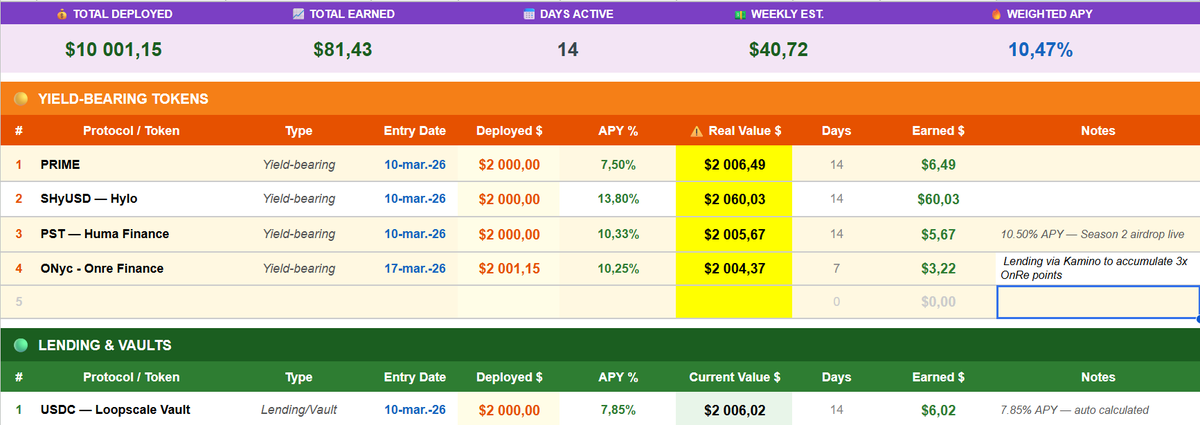Click the calendar icon beside DAYS ACTIVE
Image resolution: width=1200 pixels, height=425 pixels.
[529, 14]
